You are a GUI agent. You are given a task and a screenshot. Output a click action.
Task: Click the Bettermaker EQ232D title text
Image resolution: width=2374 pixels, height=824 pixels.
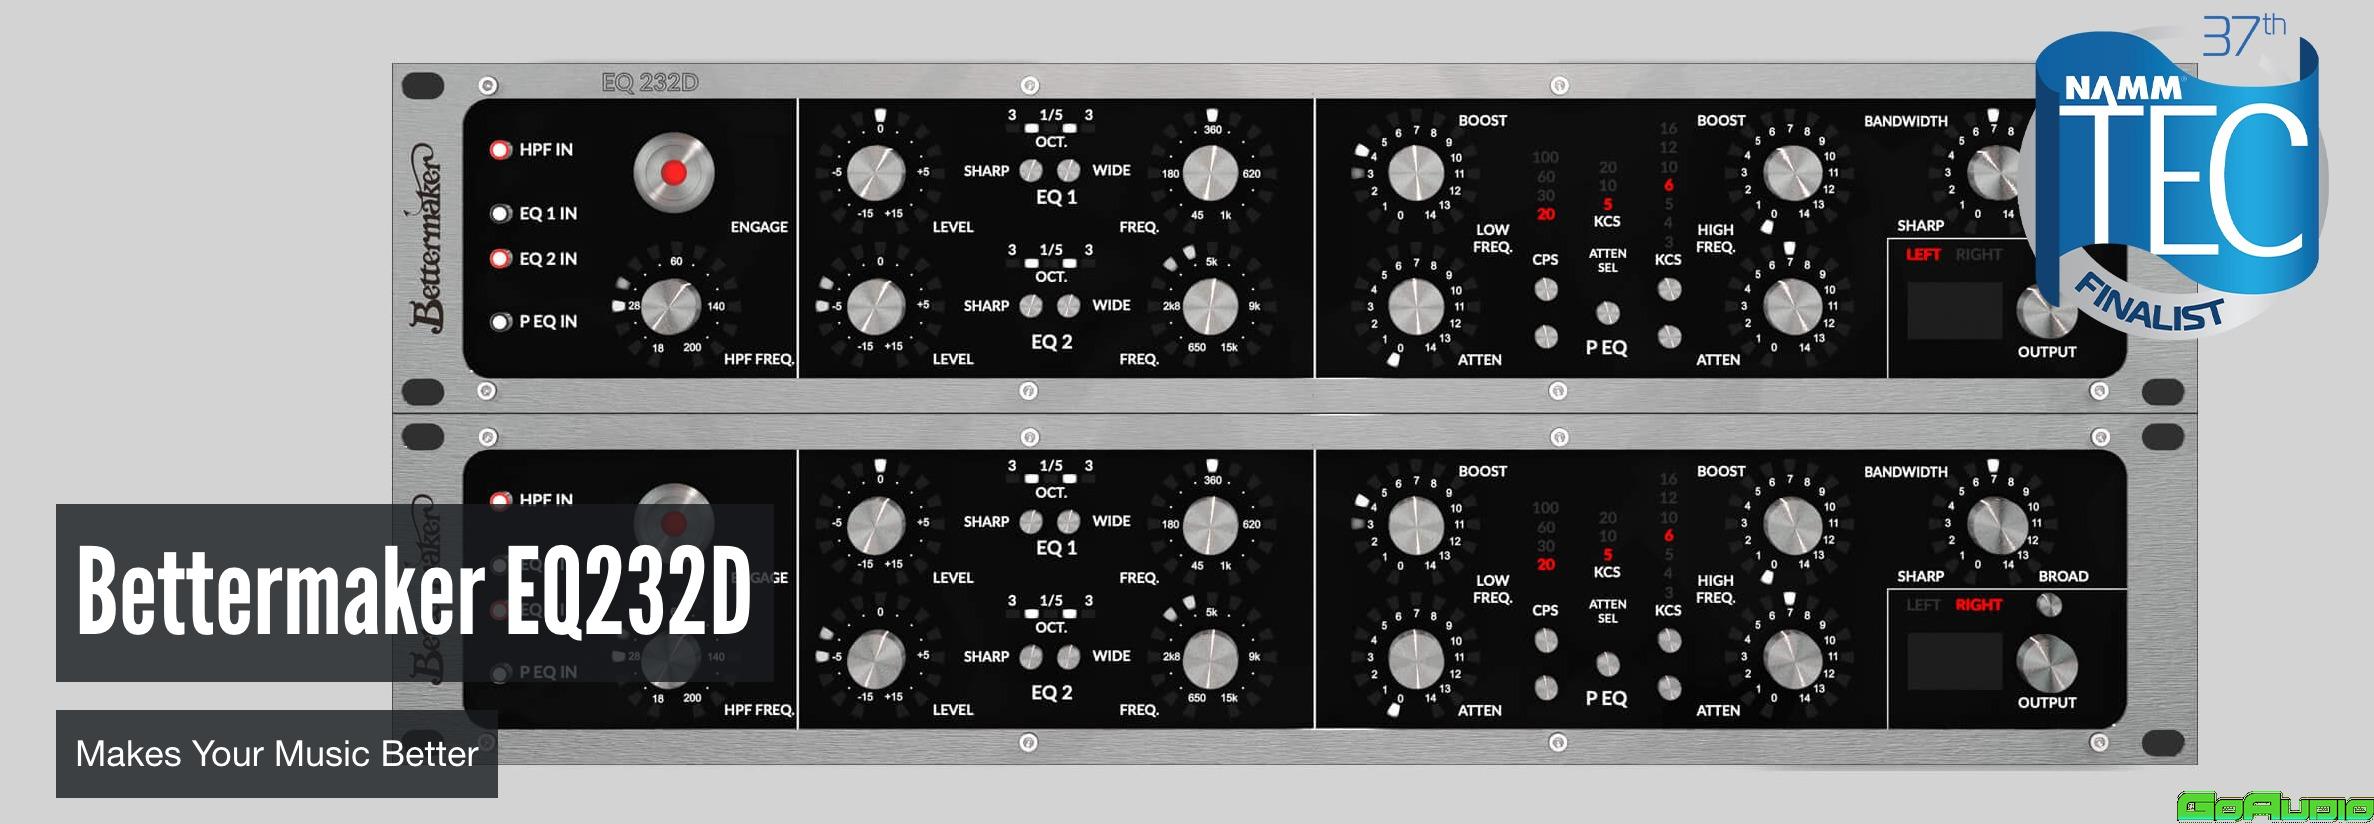pyautogui.click(x=413, y=592)
